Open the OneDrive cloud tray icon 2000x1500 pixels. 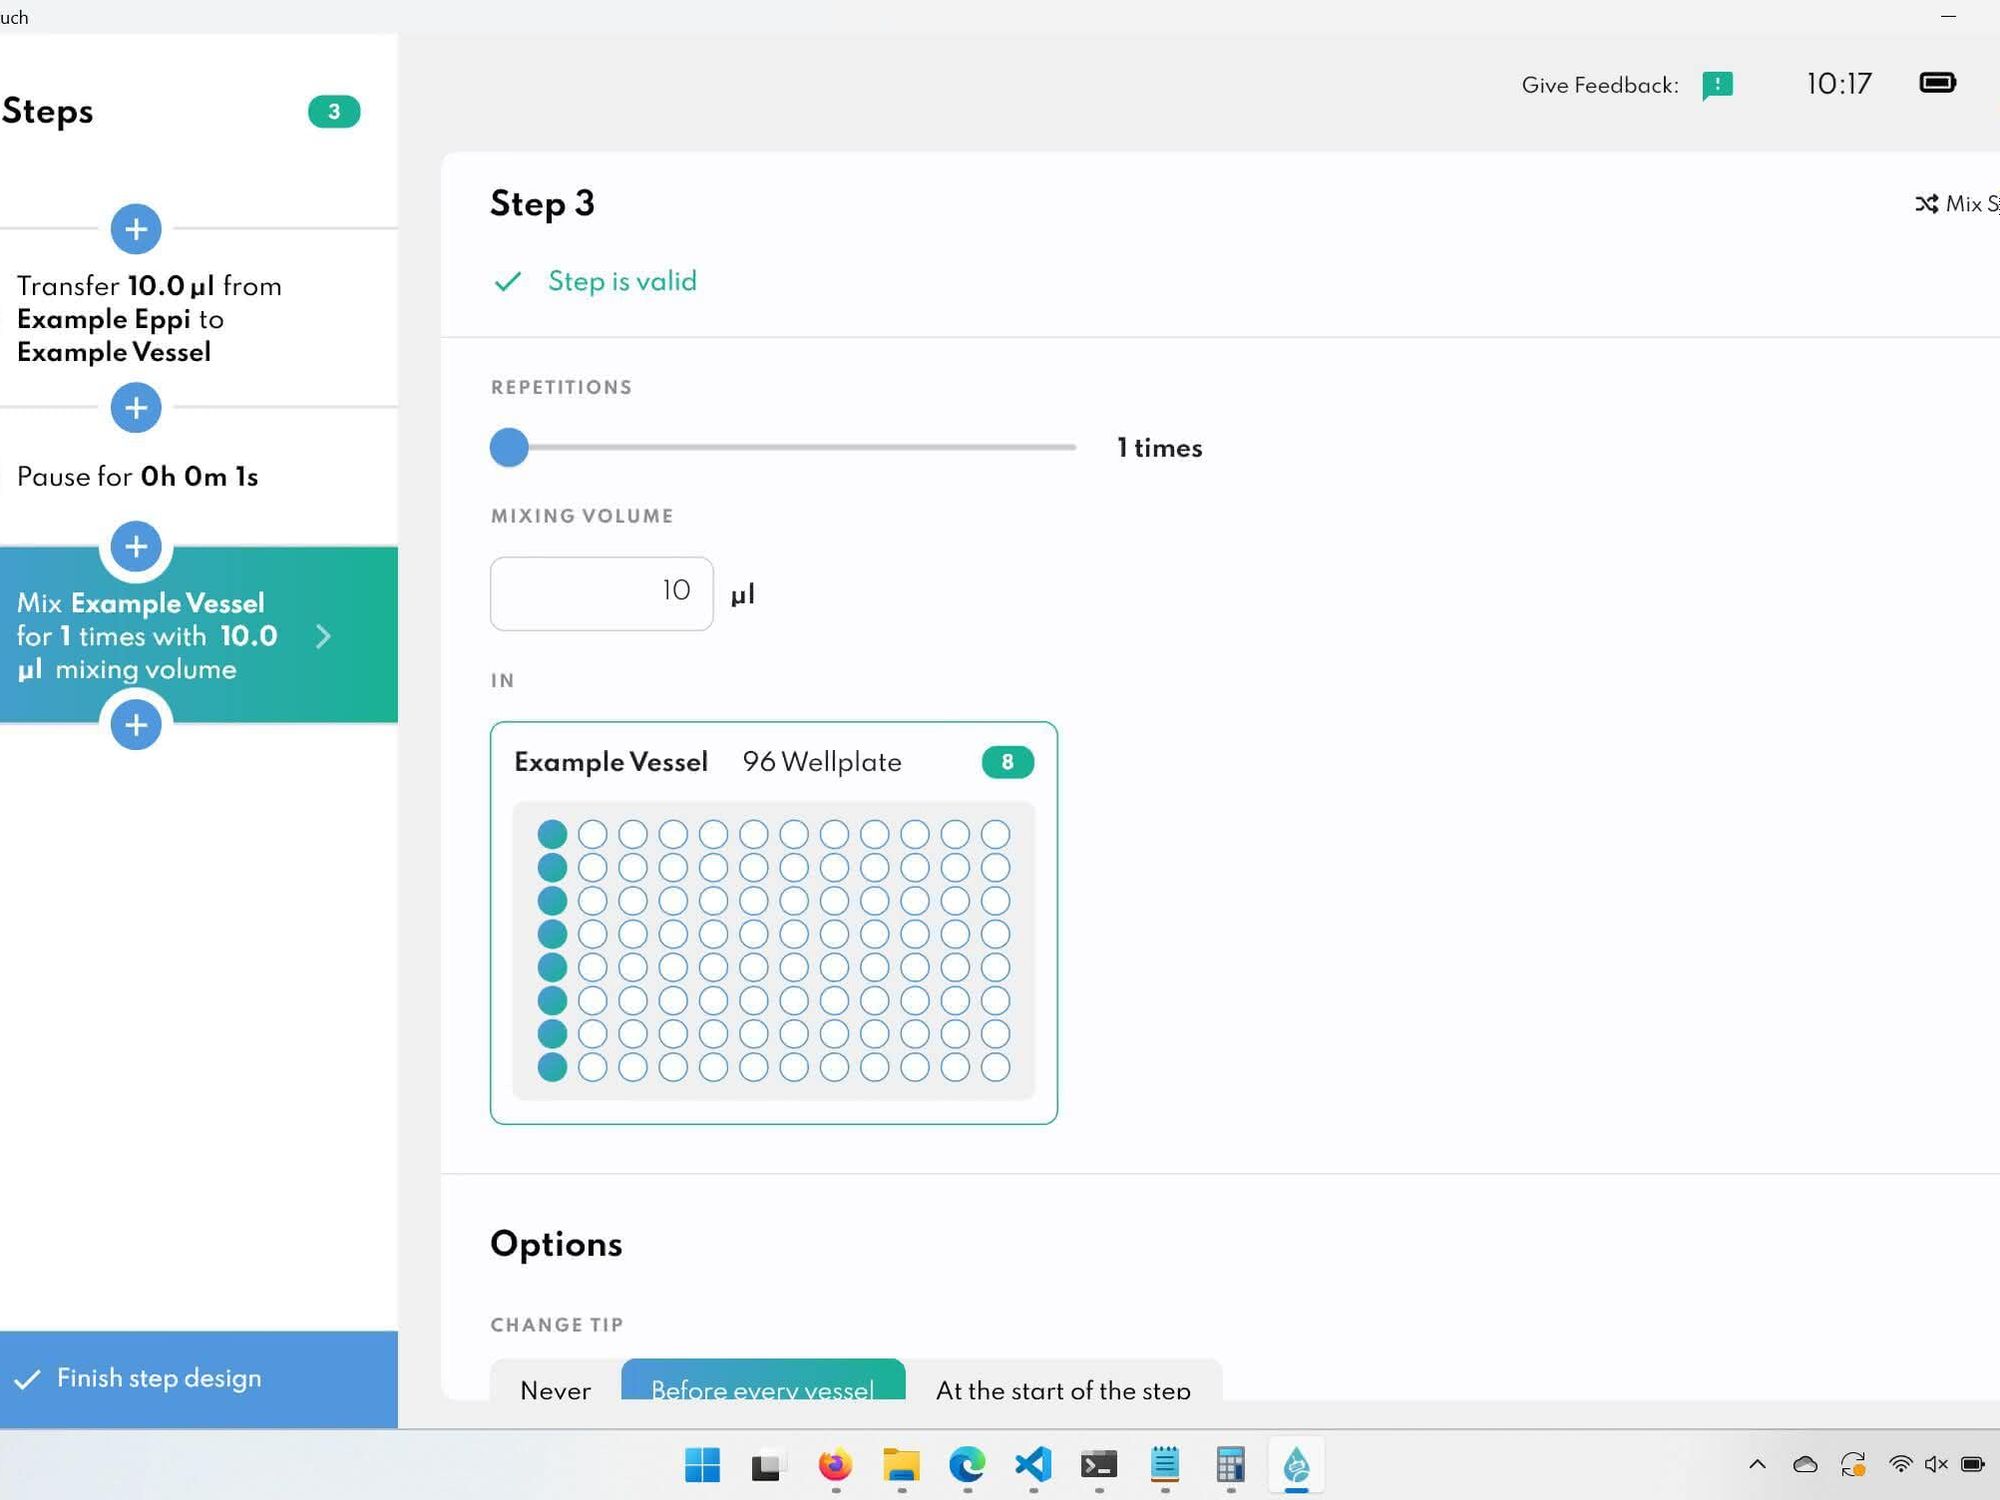point(1805,1465)
